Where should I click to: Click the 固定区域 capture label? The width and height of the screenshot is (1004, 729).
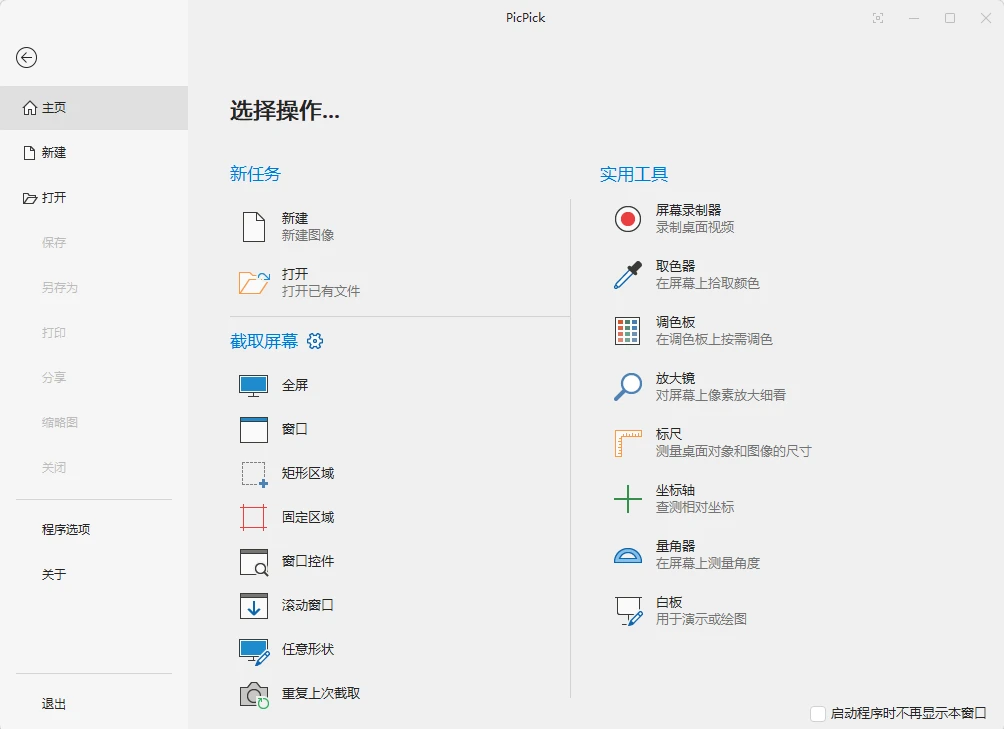click(308, 517)
